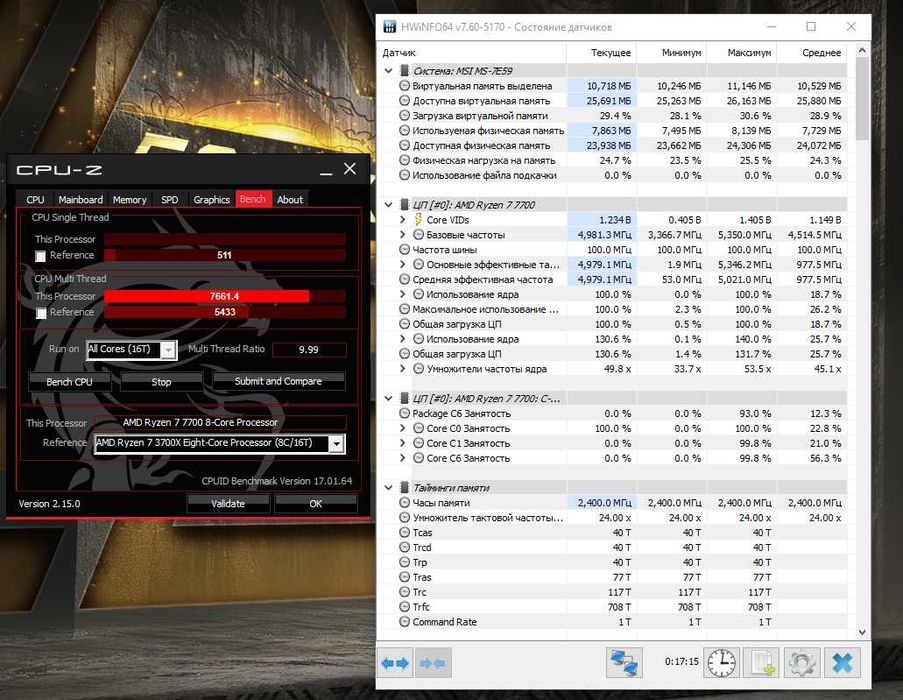Switch to the Mainboard tab
903x700 pixels.
click(81, 199)
